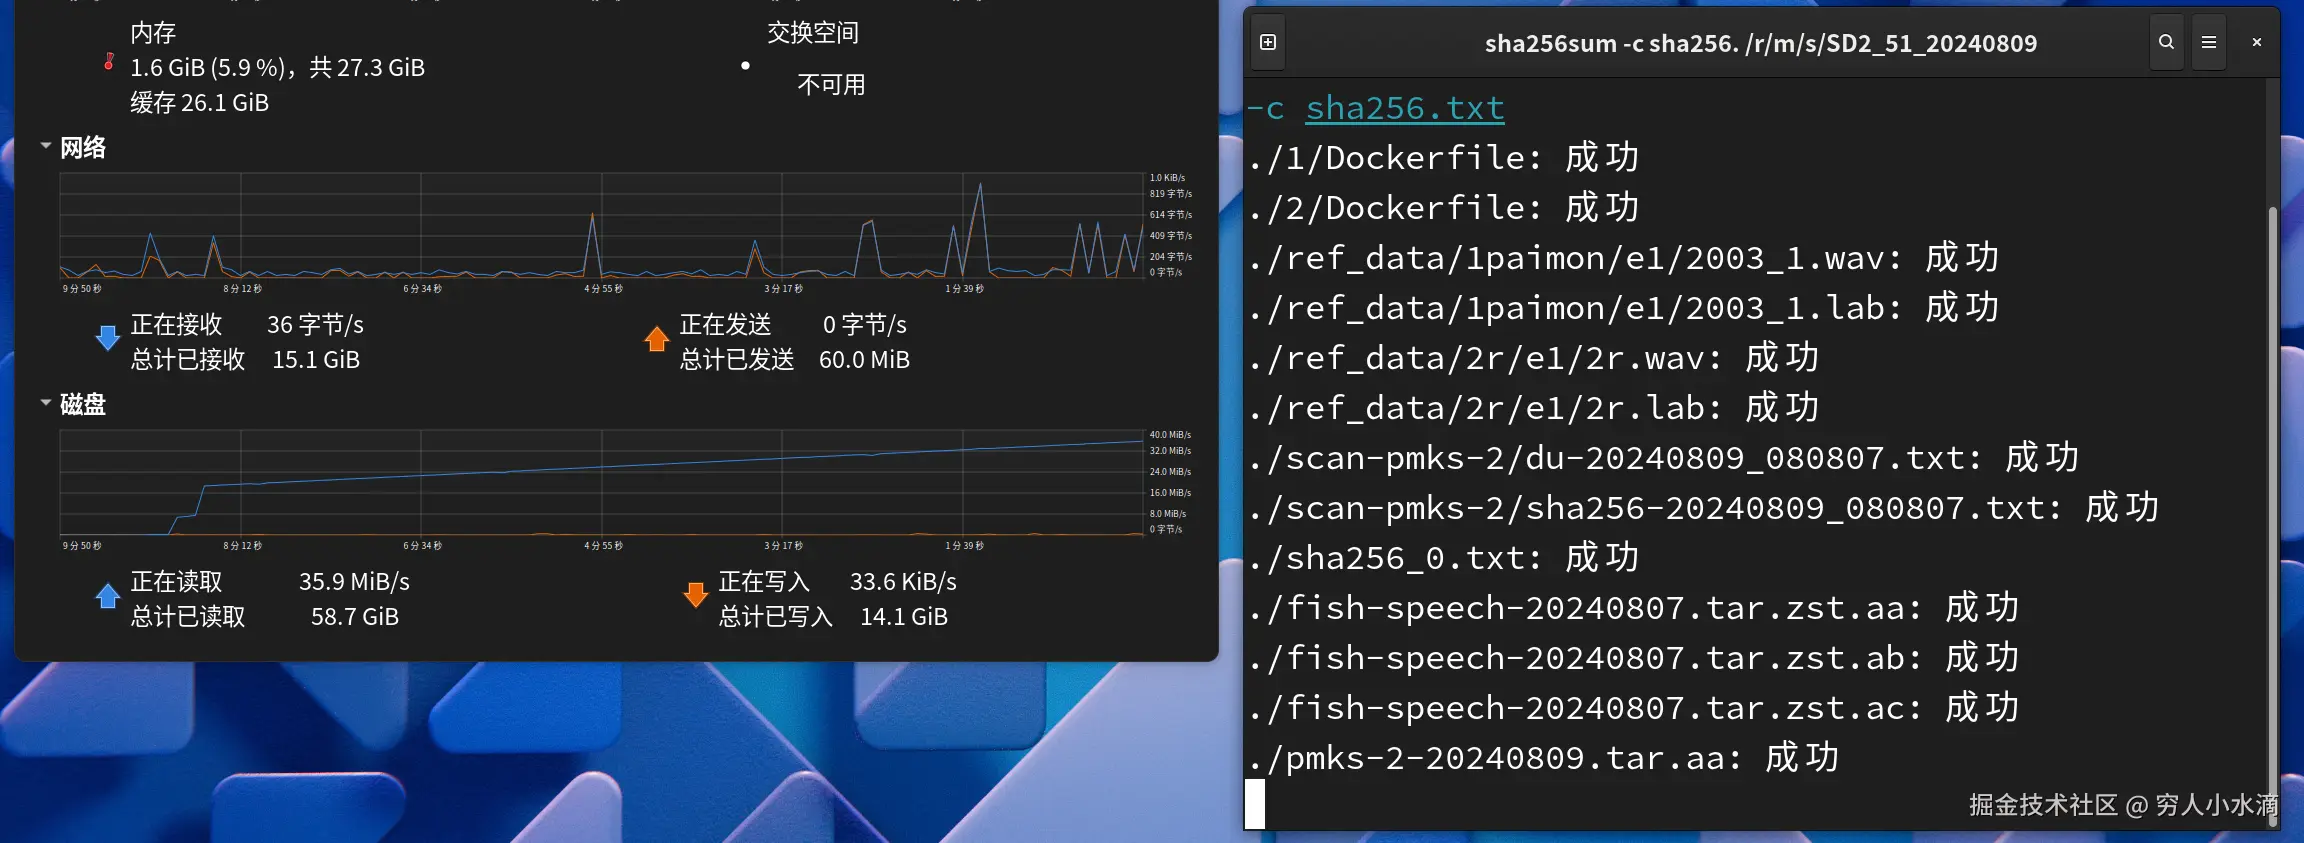This screenshot has height=843, width=2304.
Task: Collapse the 网络 section
Action: click(x=46, y=146)
